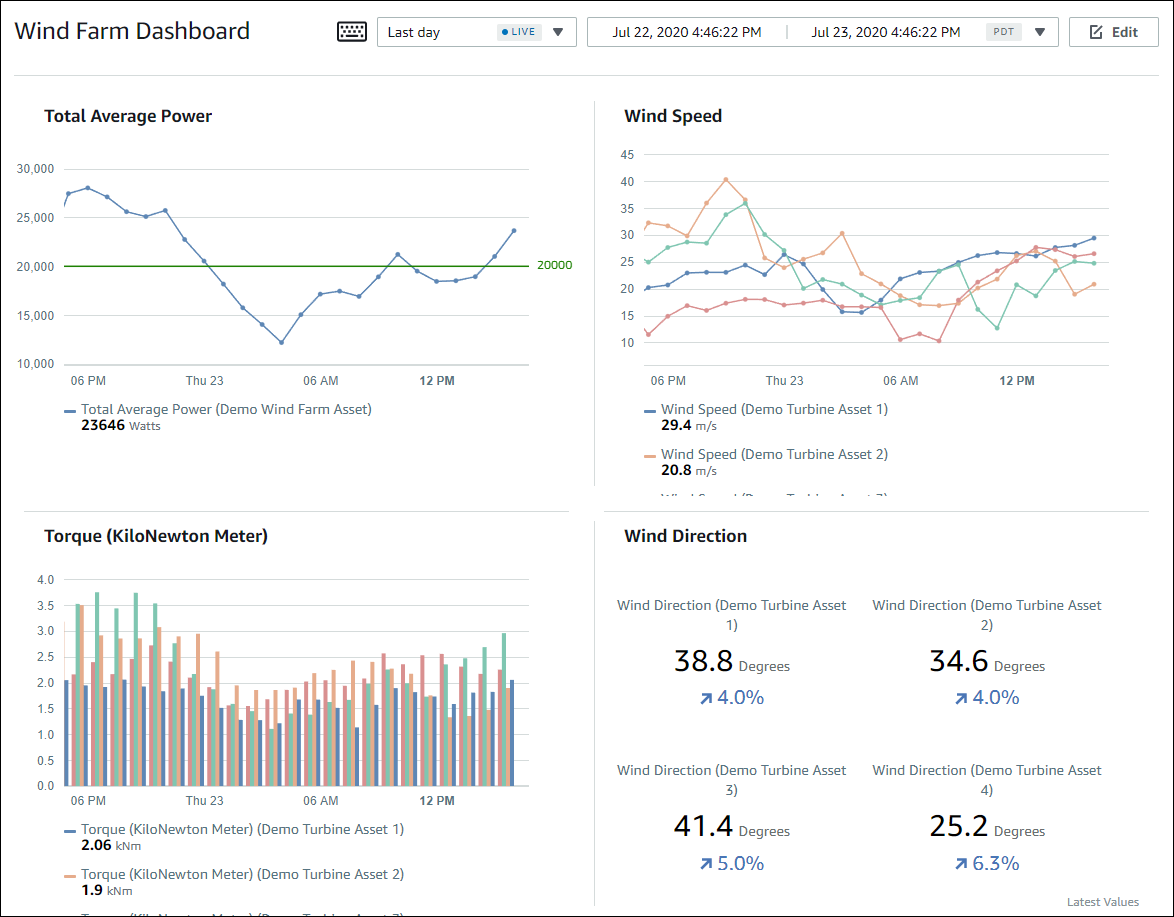Toggle the Total Average Power legend entry
This screenshot has width=1174, height=917.
coord(226,408)
